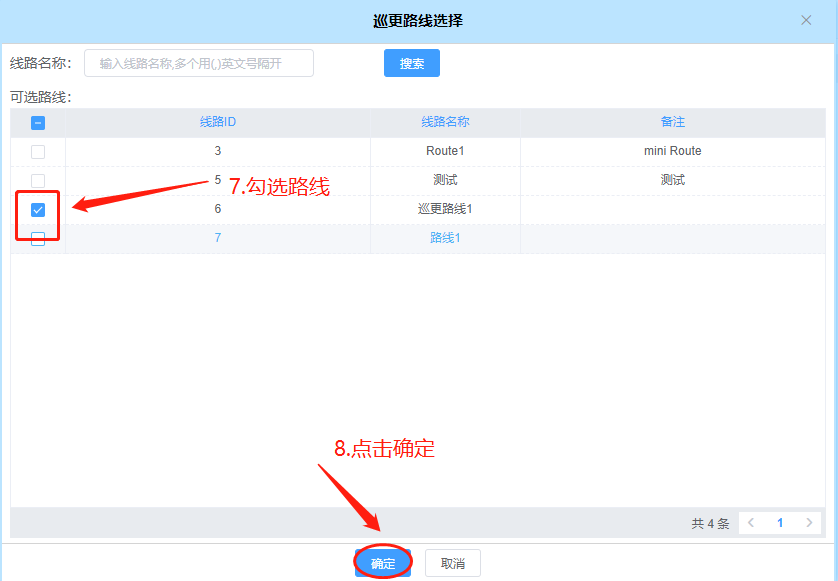This screenshot has height=581, width=838.
Task: Sort by the 备注 column header
Action: (672, 122)
